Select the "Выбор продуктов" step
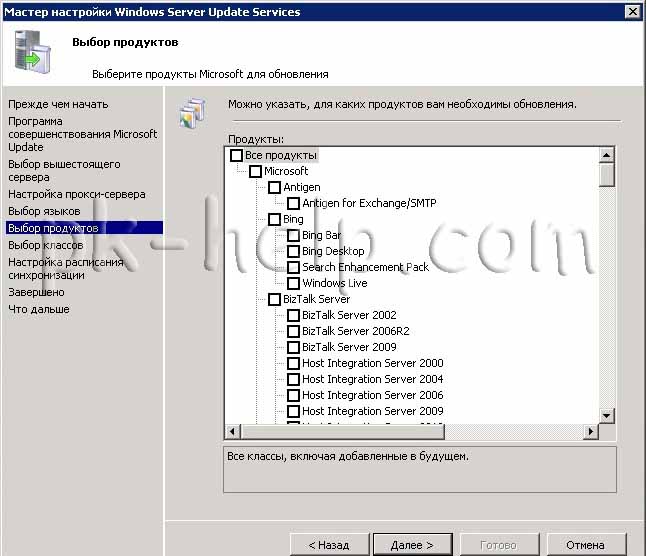Image resolution: width=646 pixels, height=556 pixels. tap(84, 228)
